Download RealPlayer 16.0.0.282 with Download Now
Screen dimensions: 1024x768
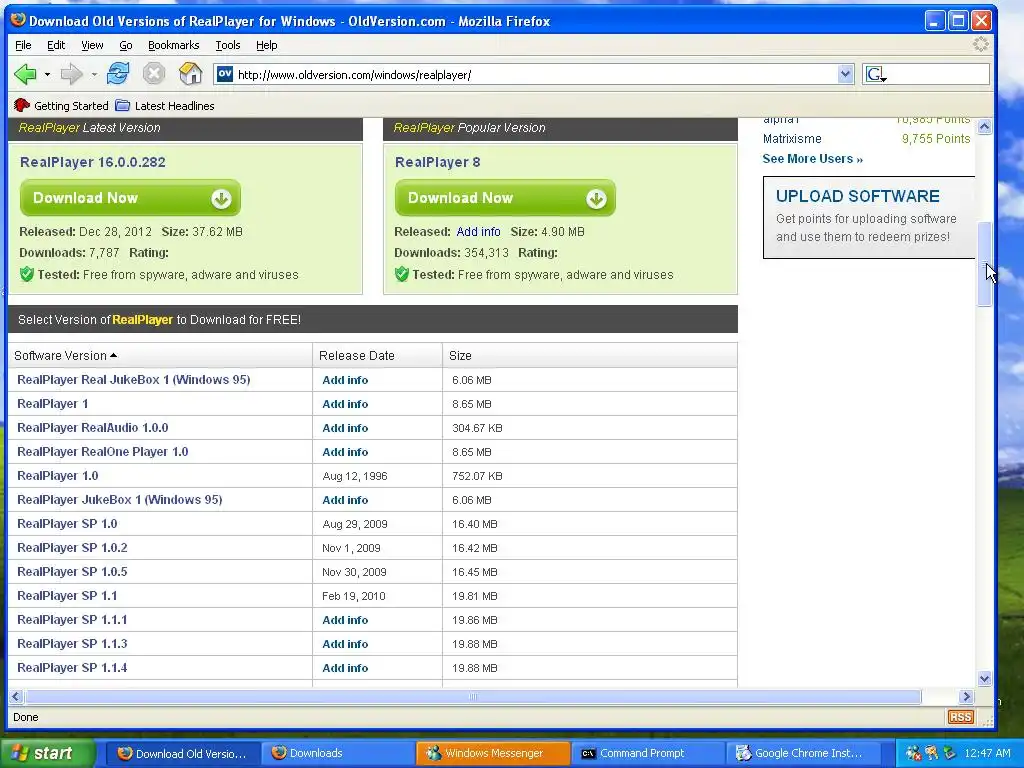point(130,198)
